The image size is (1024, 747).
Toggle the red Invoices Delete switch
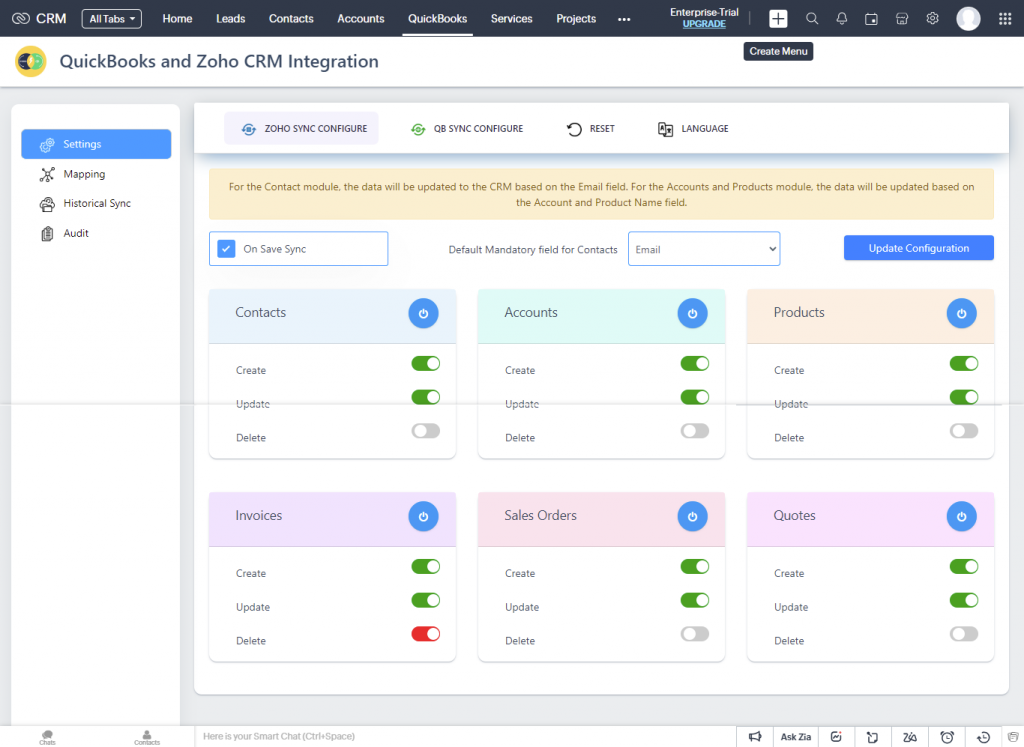pos(426,634)
